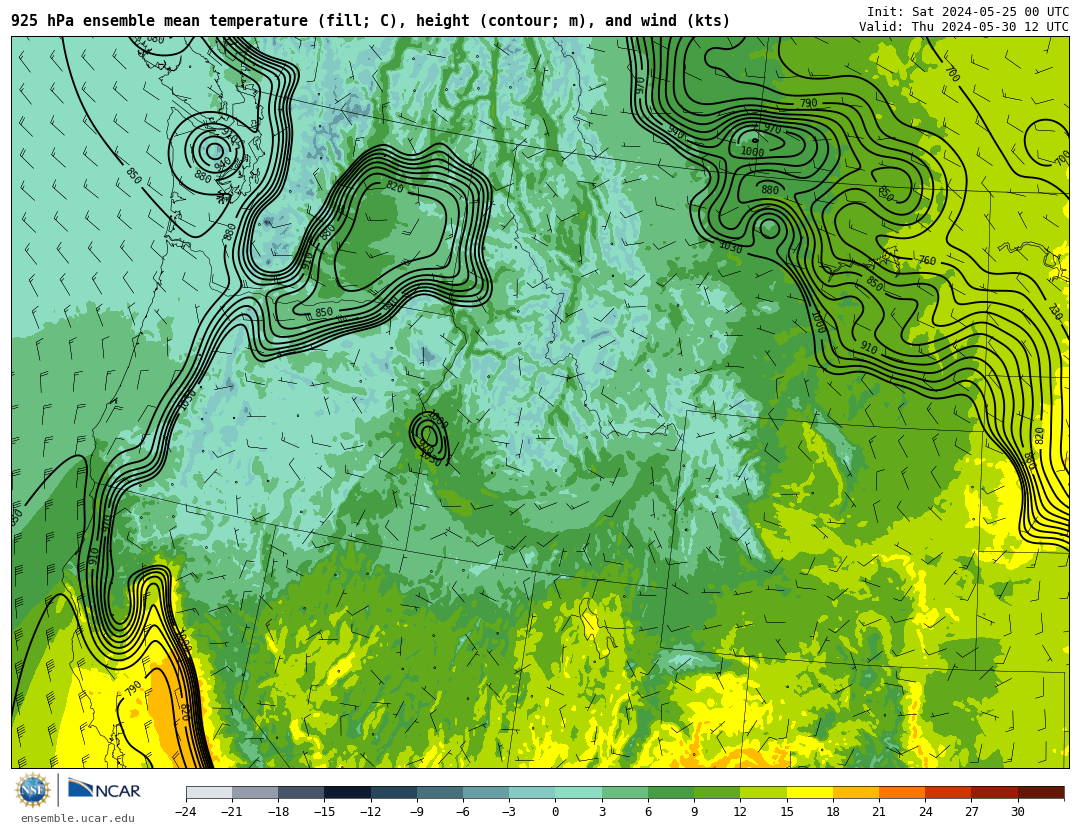Click the '0' colorbar label
1080x831 pixels.
(x=555, y=812)
